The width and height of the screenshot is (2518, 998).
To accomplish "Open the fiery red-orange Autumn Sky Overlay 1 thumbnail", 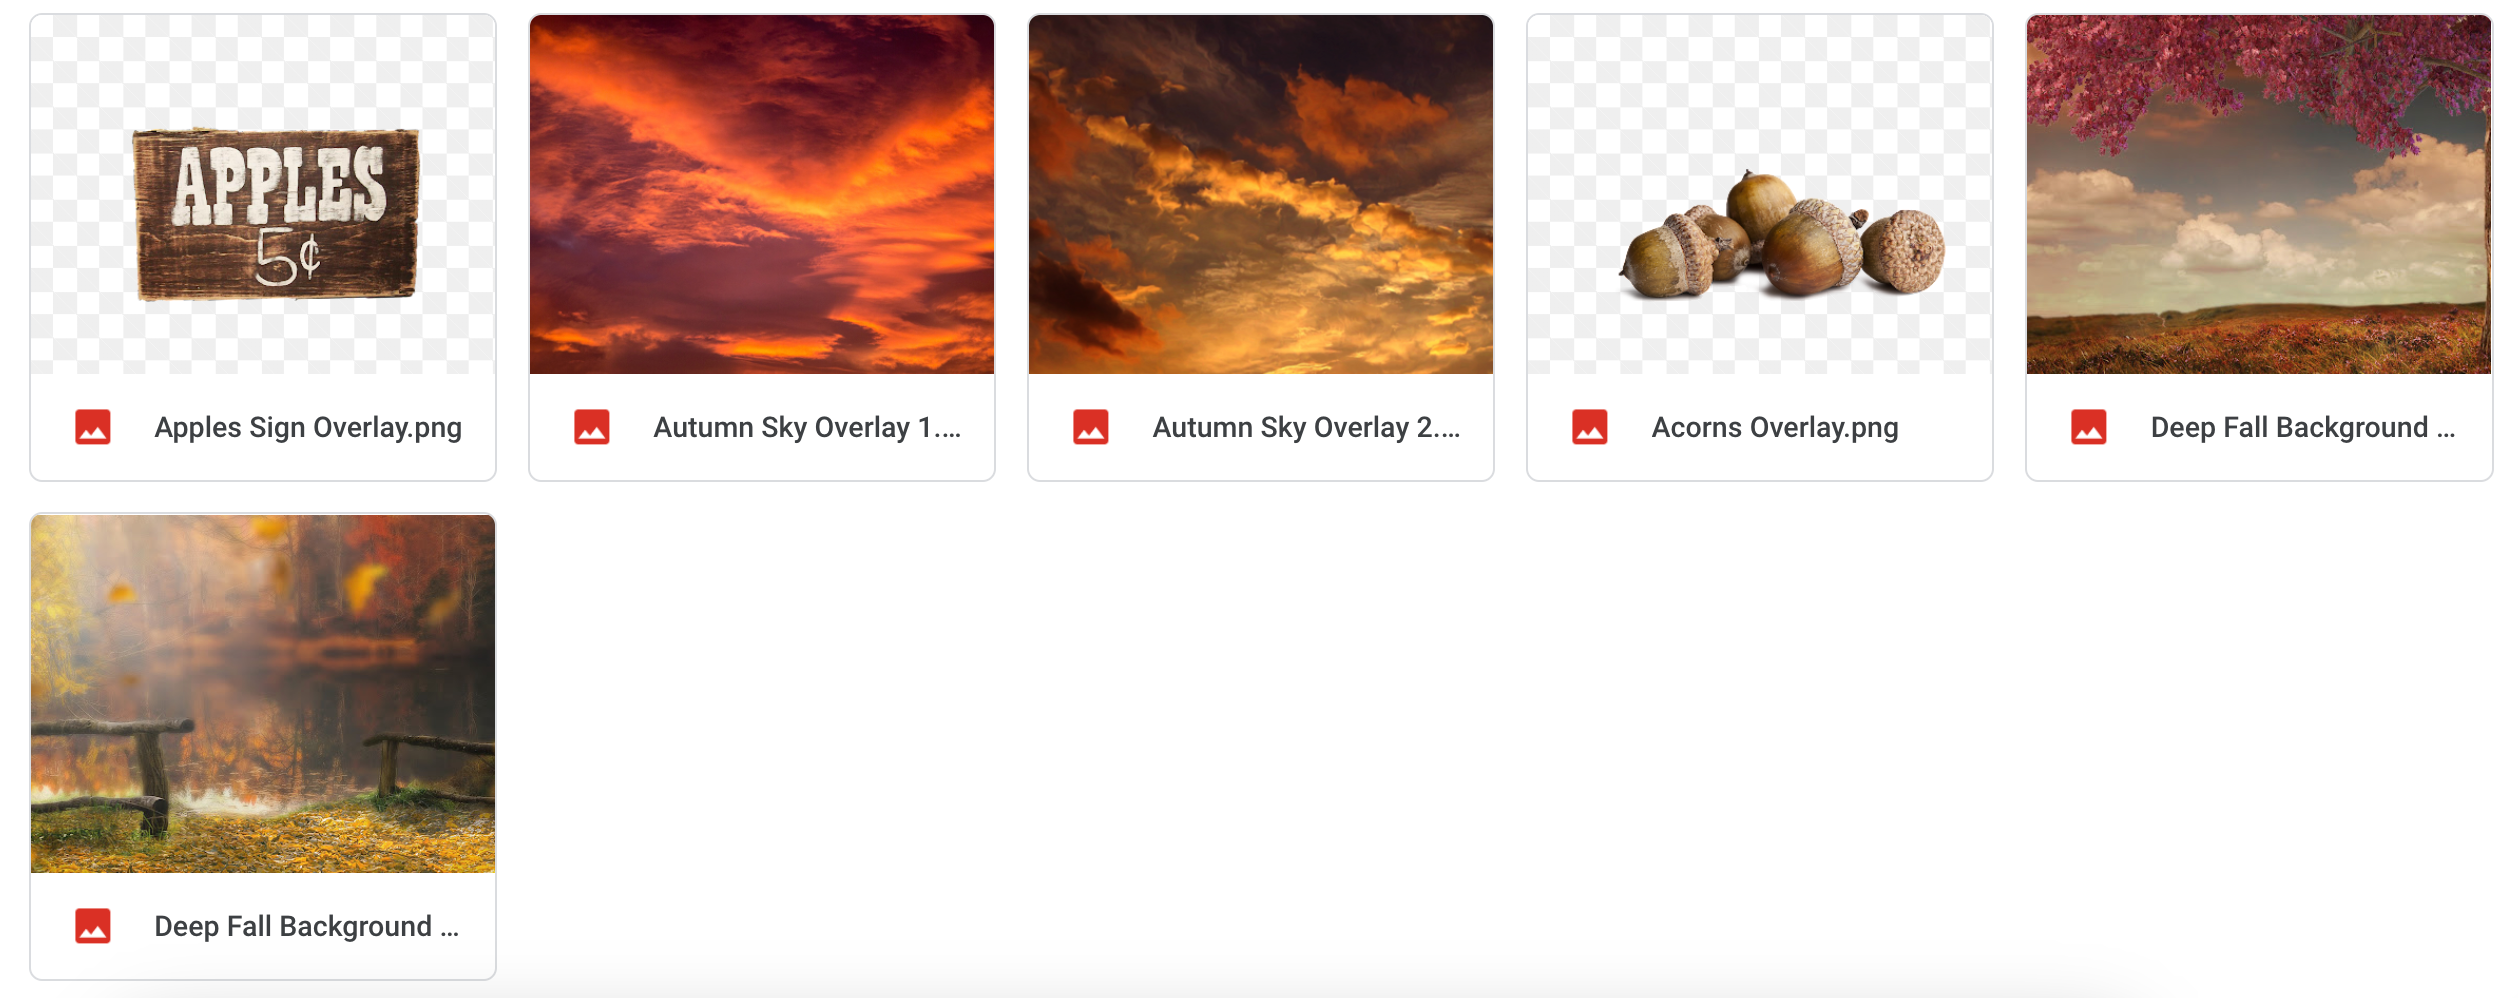I will 762,194.
